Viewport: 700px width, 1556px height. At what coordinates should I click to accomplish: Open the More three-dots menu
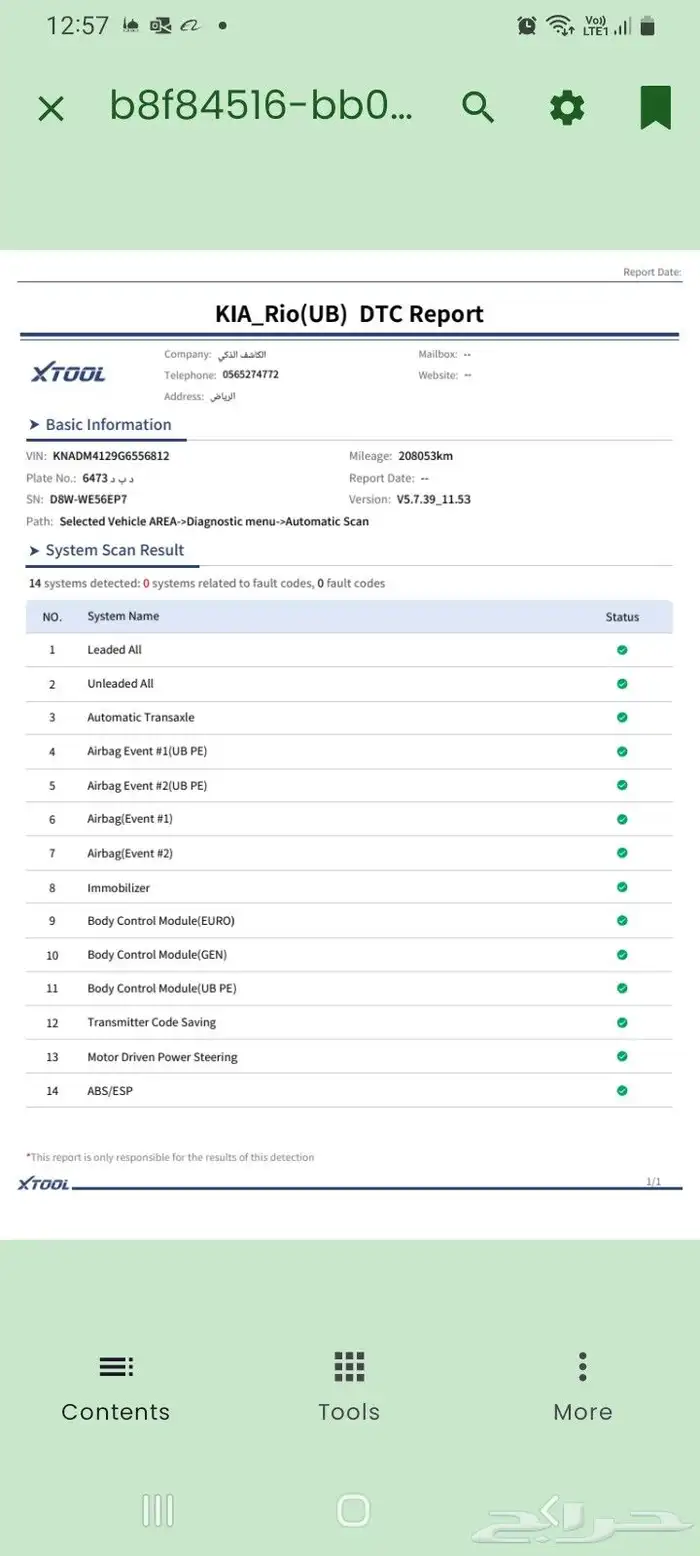[582, 1366]
